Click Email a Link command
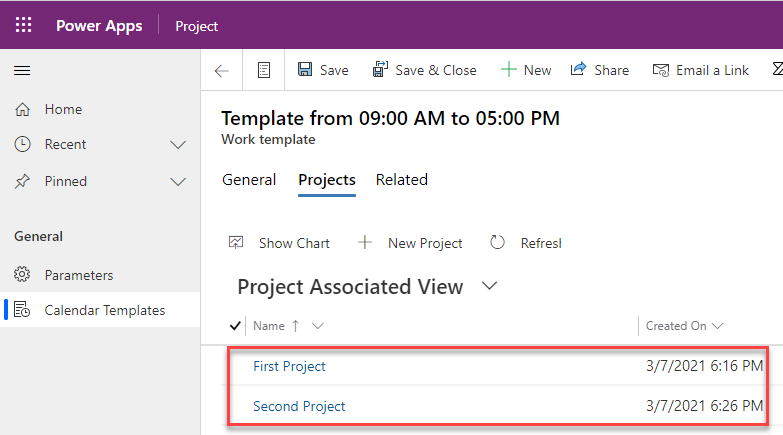Image resolution: width=783 pixels, height=435 pixels. click(x=700, y=70)
